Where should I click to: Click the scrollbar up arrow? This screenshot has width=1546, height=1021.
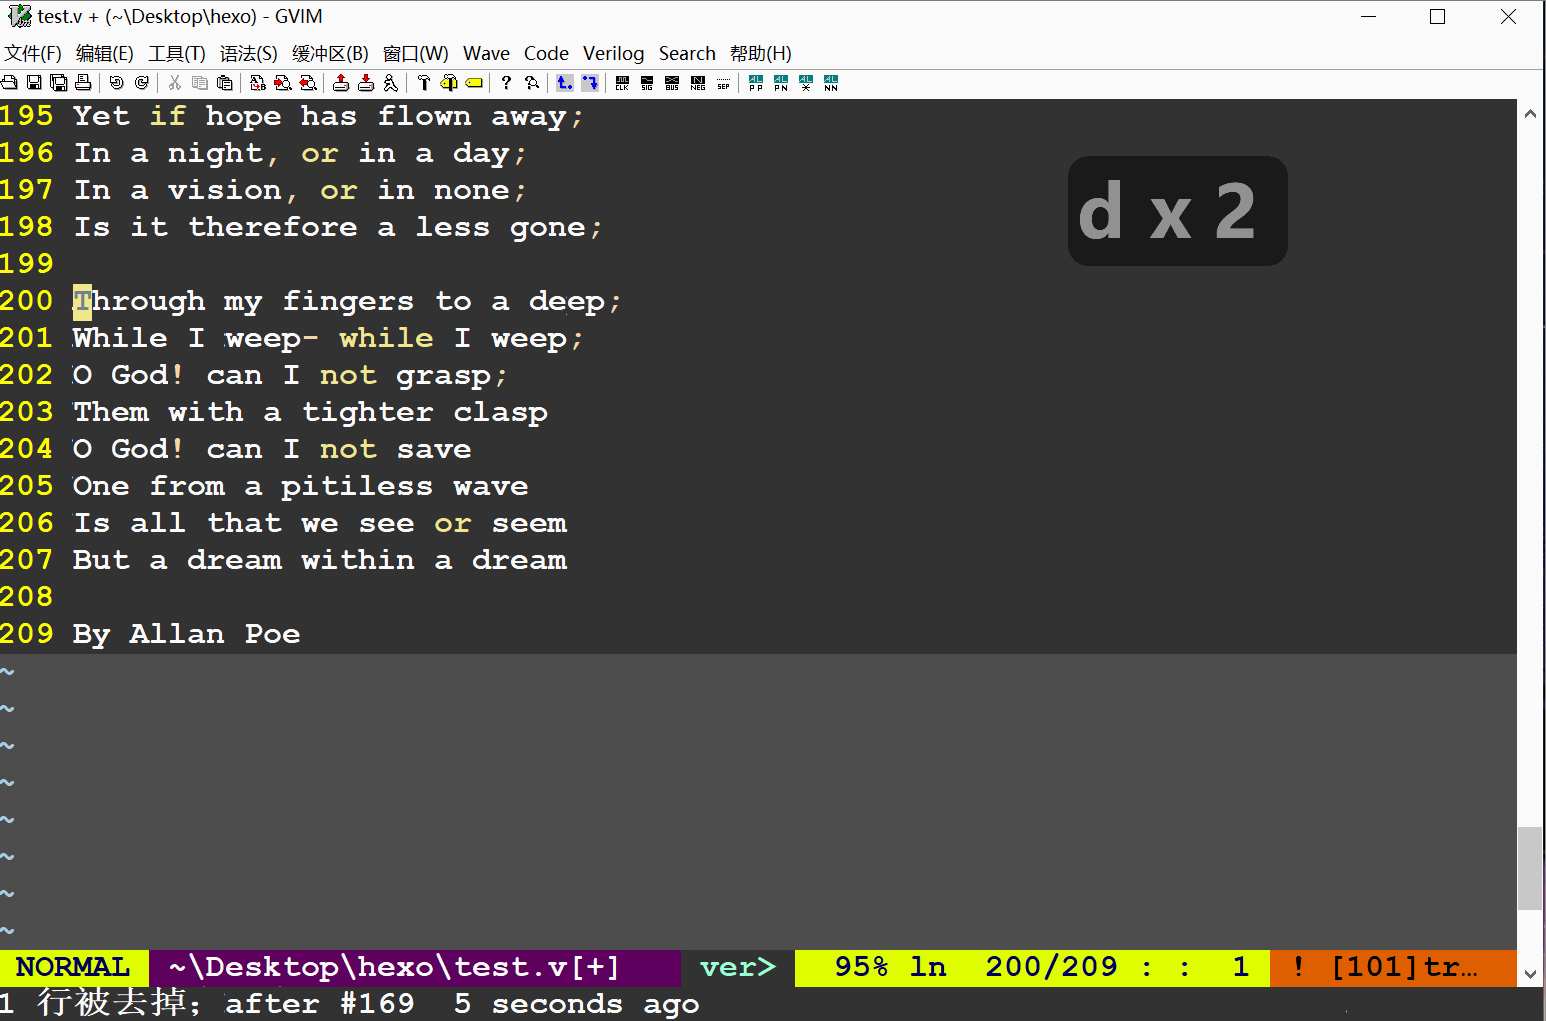point(1530,114)
